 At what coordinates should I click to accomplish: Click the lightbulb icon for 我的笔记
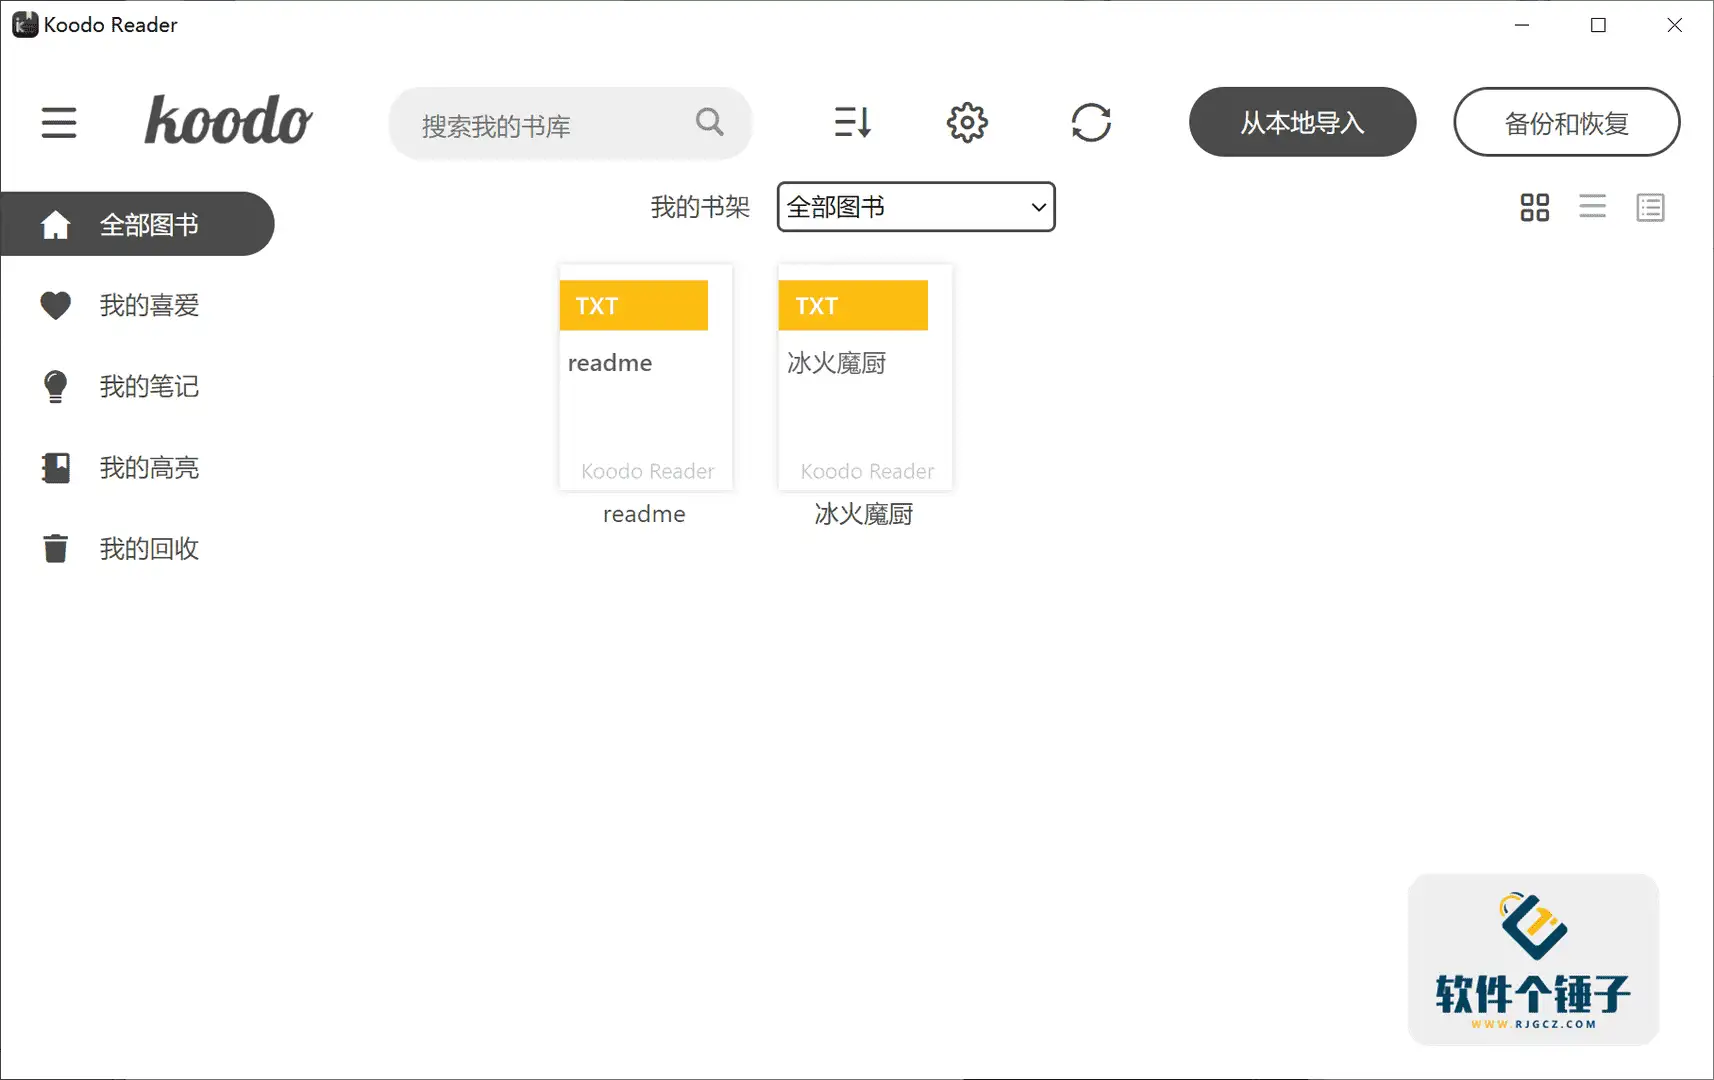[x=56, y=386]
